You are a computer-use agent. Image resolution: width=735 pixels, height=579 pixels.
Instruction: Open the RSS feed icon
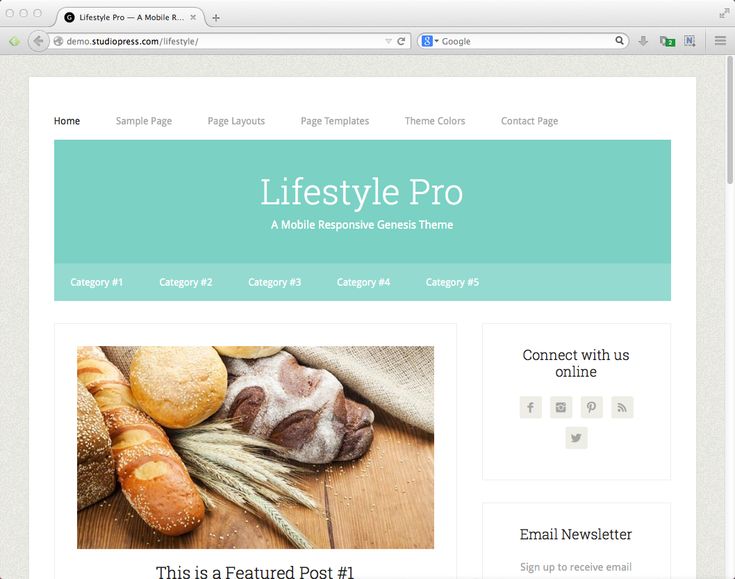pos(622,407)
